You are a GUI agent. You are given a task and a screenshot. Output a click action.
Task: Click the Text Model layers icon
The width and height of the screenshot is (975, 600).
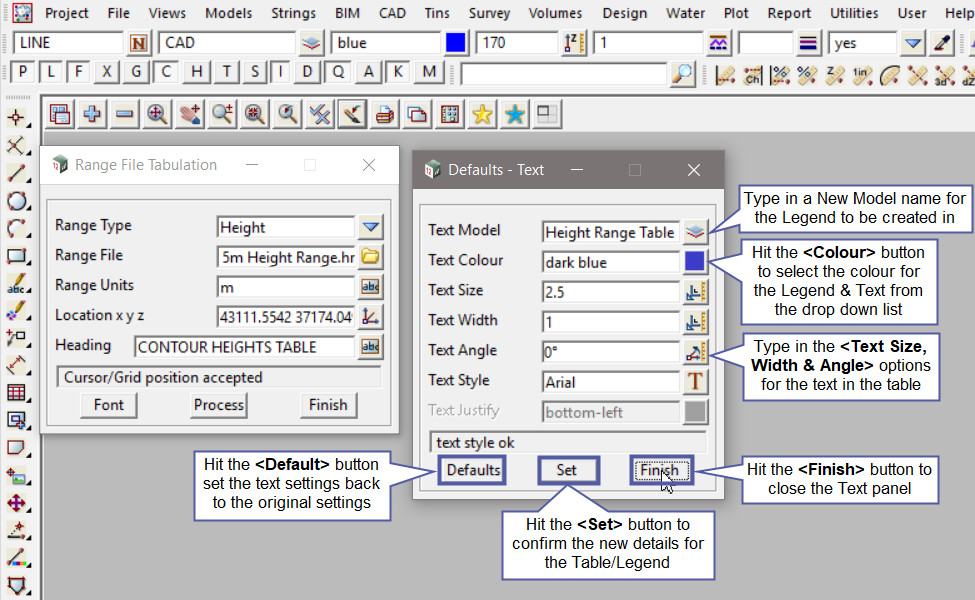click(695, 232)
